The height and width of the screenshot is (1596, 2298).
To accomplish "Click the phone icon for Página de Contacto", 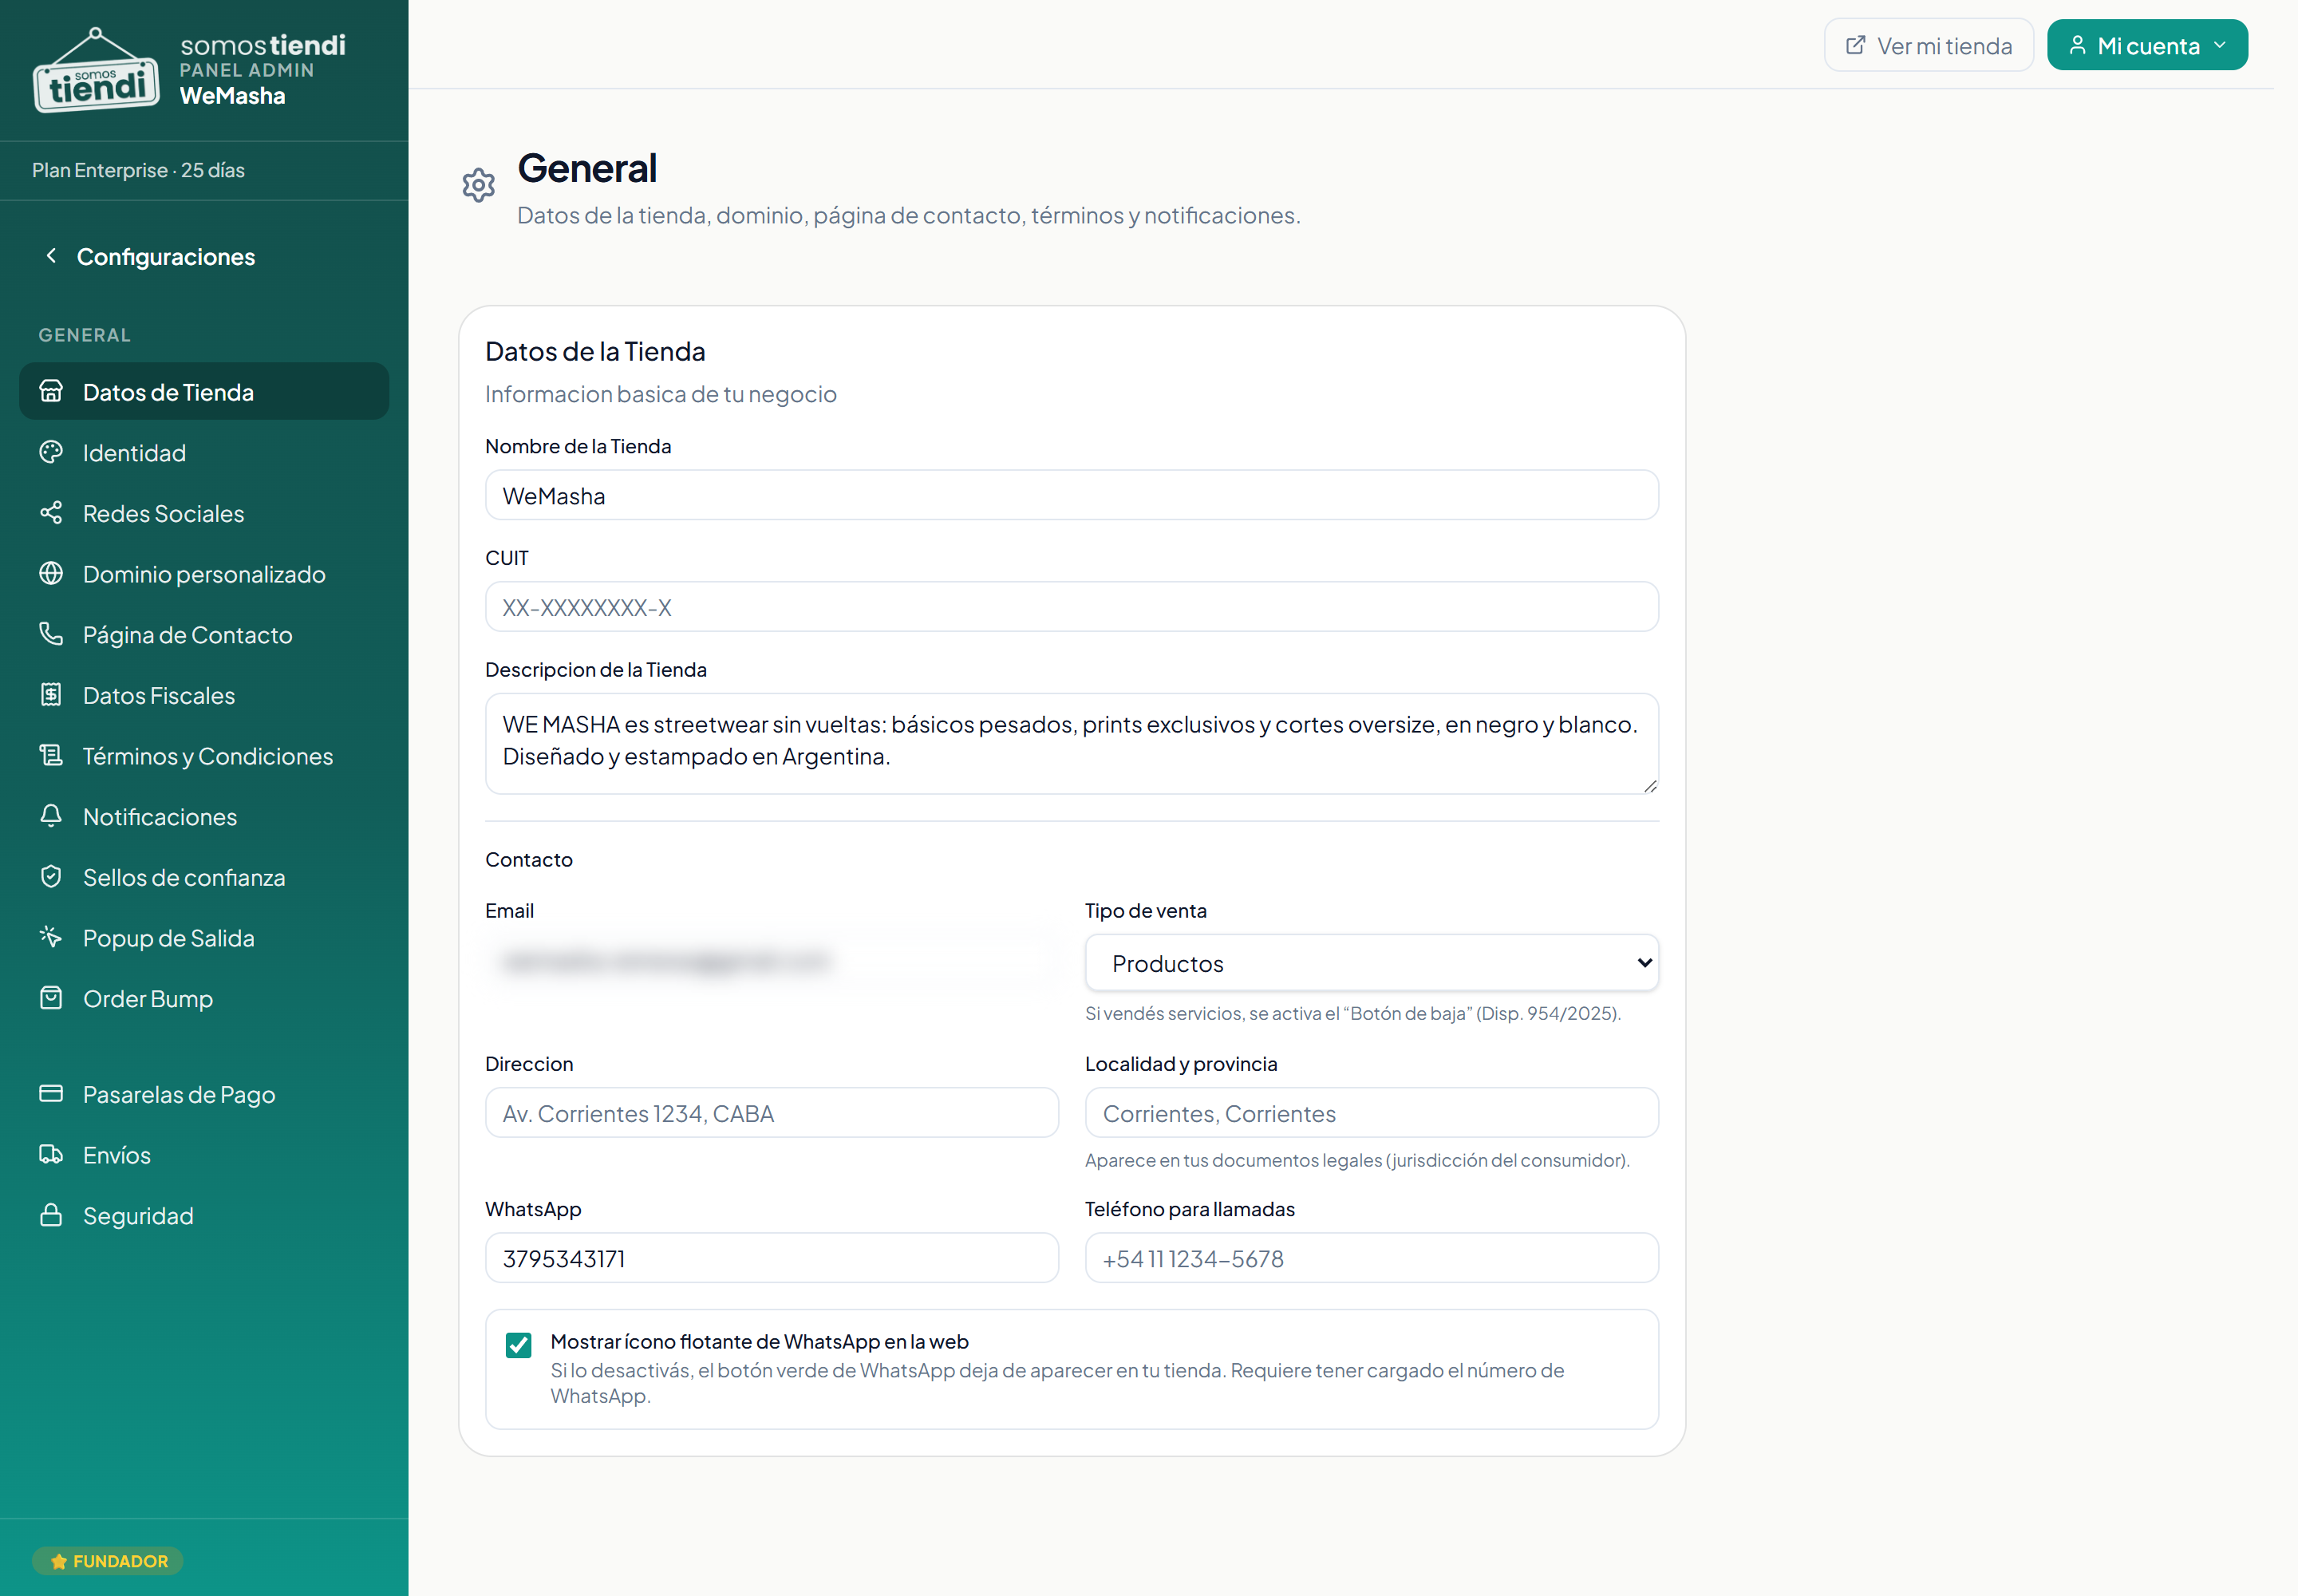I will click(x=51, y=634).
